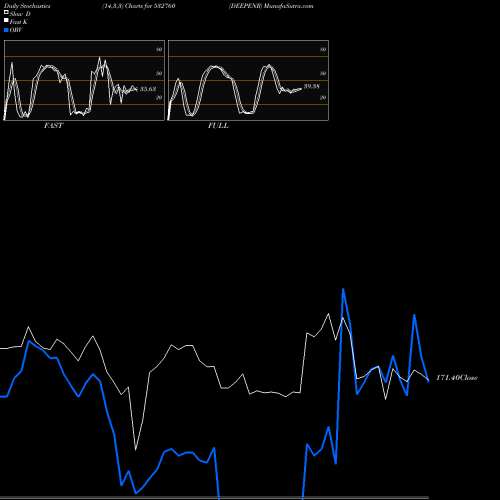Select the 'Daily Stochastics' title text
This screenshot has height=500, width=500.
pos(27,6)
